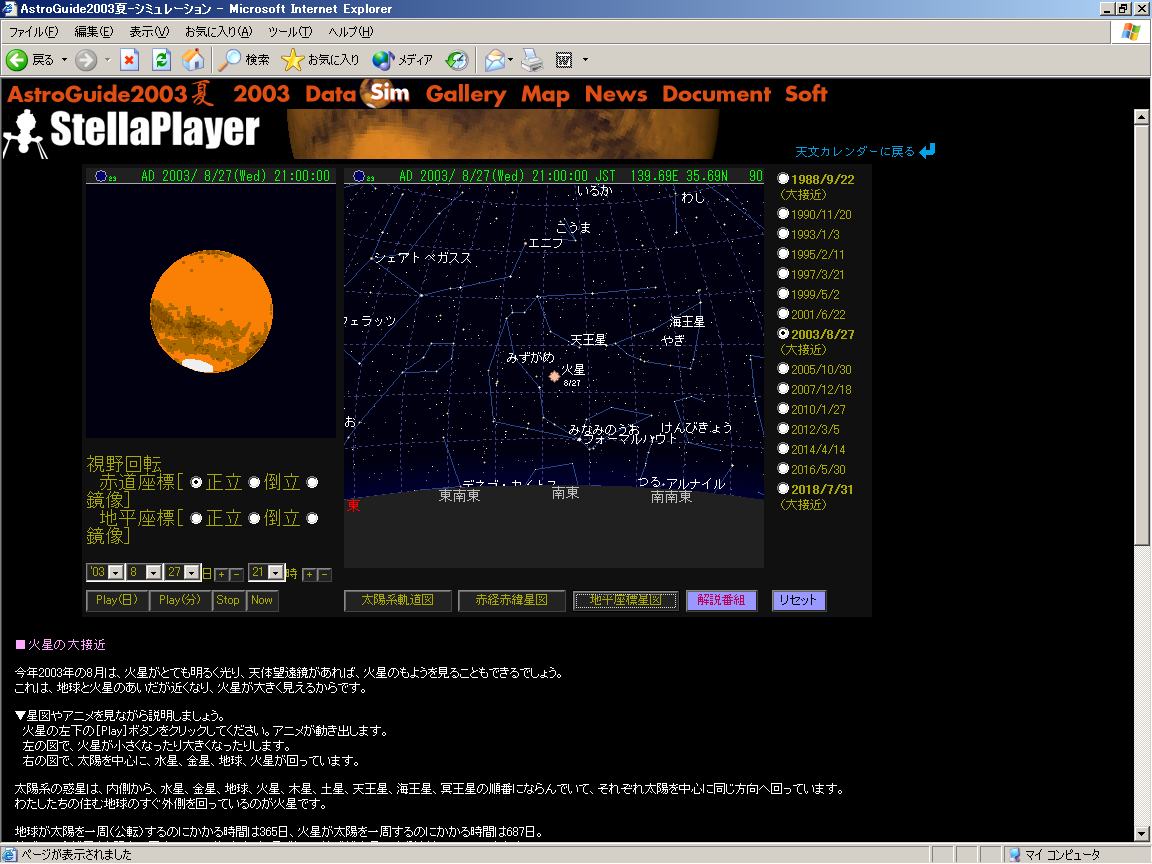Screen dimensions: 1152x864
Task: Open the hour 21 dropdown
Action: click(x=276, y=573)
